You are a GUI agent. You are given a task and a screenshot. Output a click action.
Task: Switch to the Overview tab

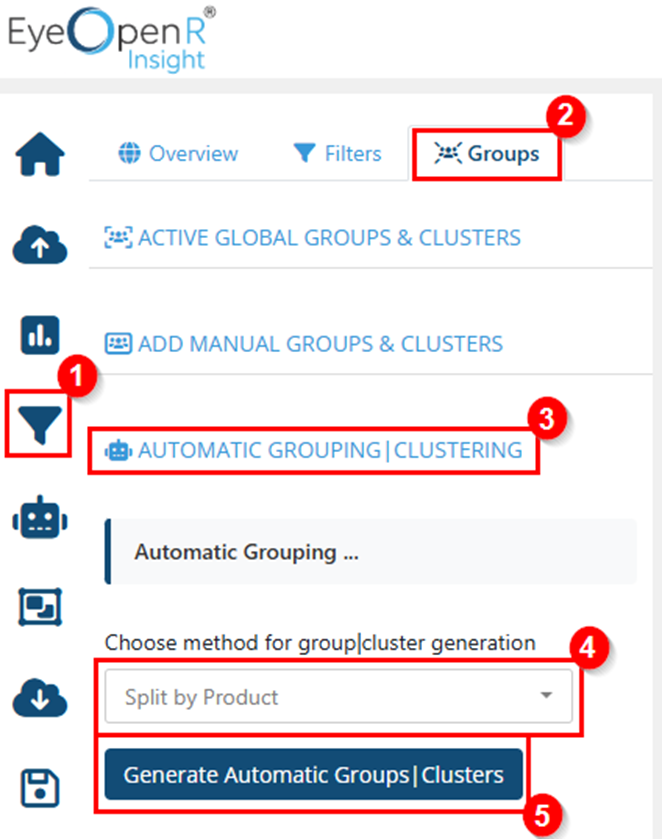click(178, 154)
